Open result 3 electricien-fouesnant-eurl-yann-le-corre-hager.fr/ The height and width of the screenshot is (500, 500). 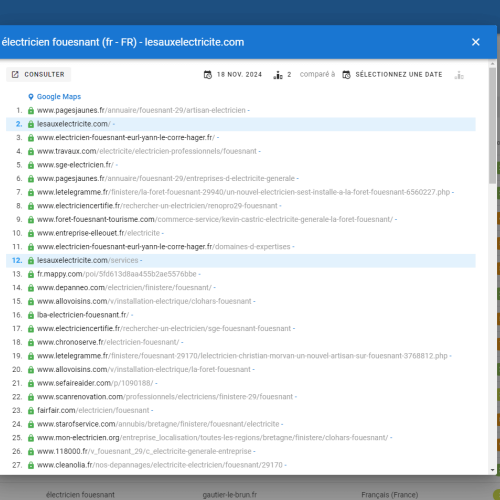126,138
